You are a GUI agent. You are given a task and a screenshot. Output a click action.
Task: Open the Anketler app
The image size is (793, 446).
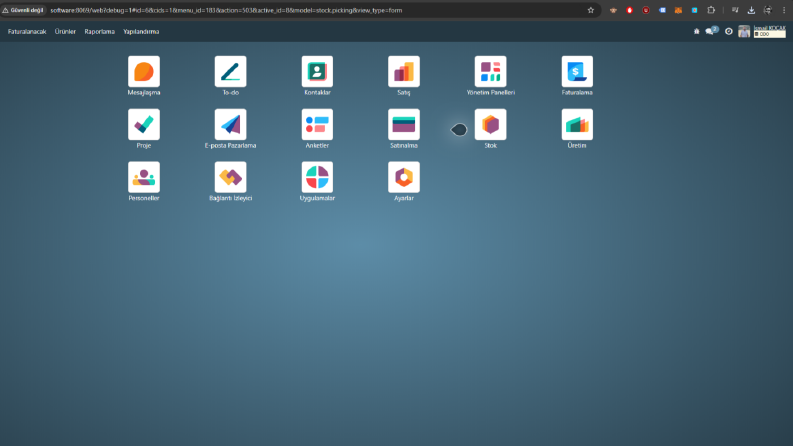pos(317,124)
